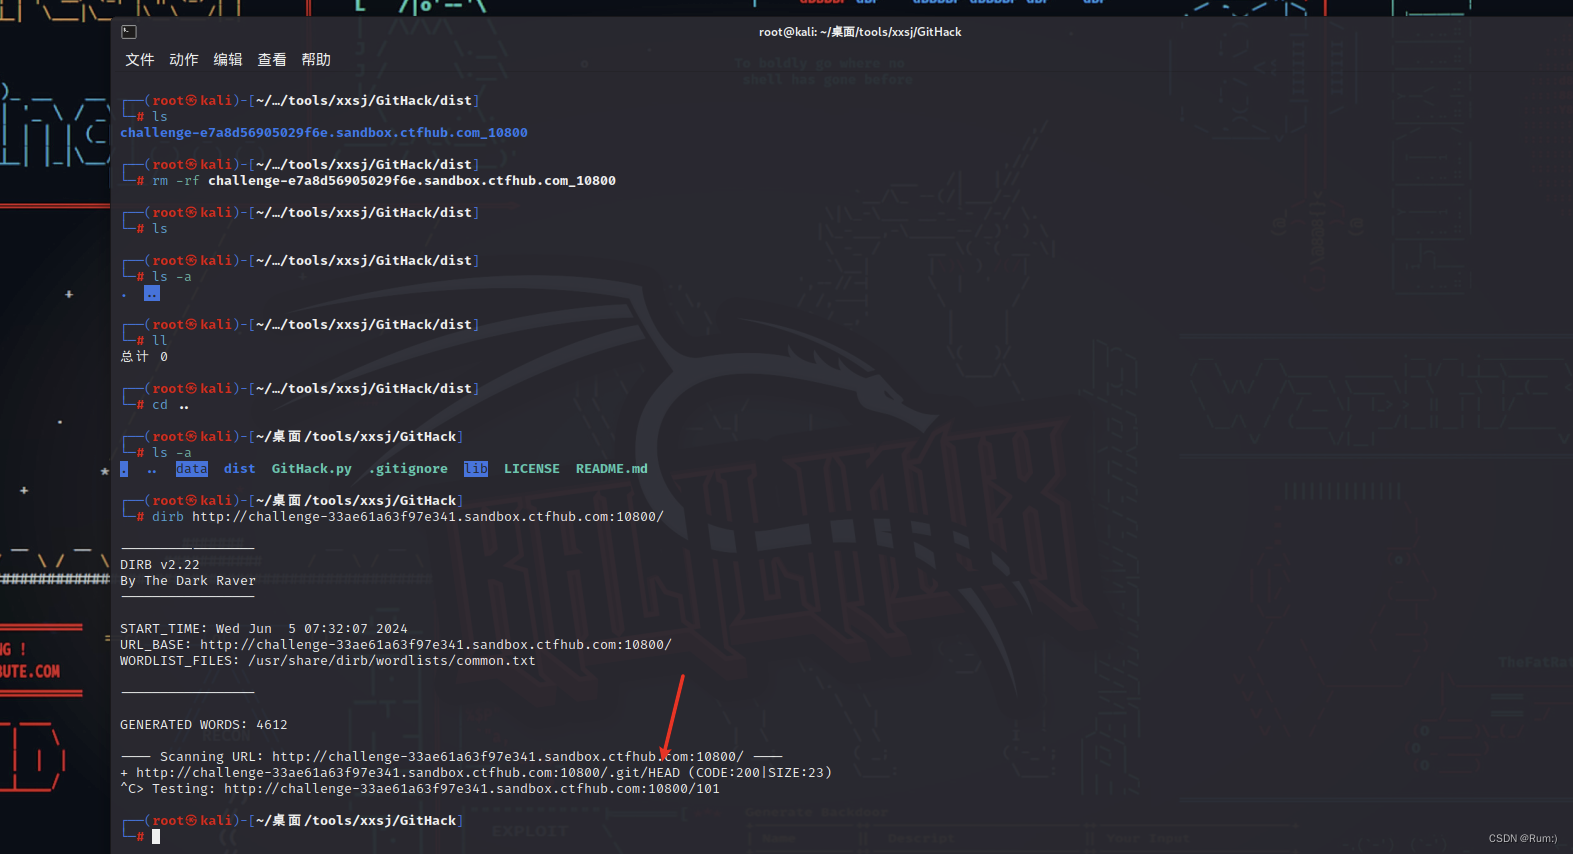Open the 文件 menu
1573x854 pixels.
point(140,60)
